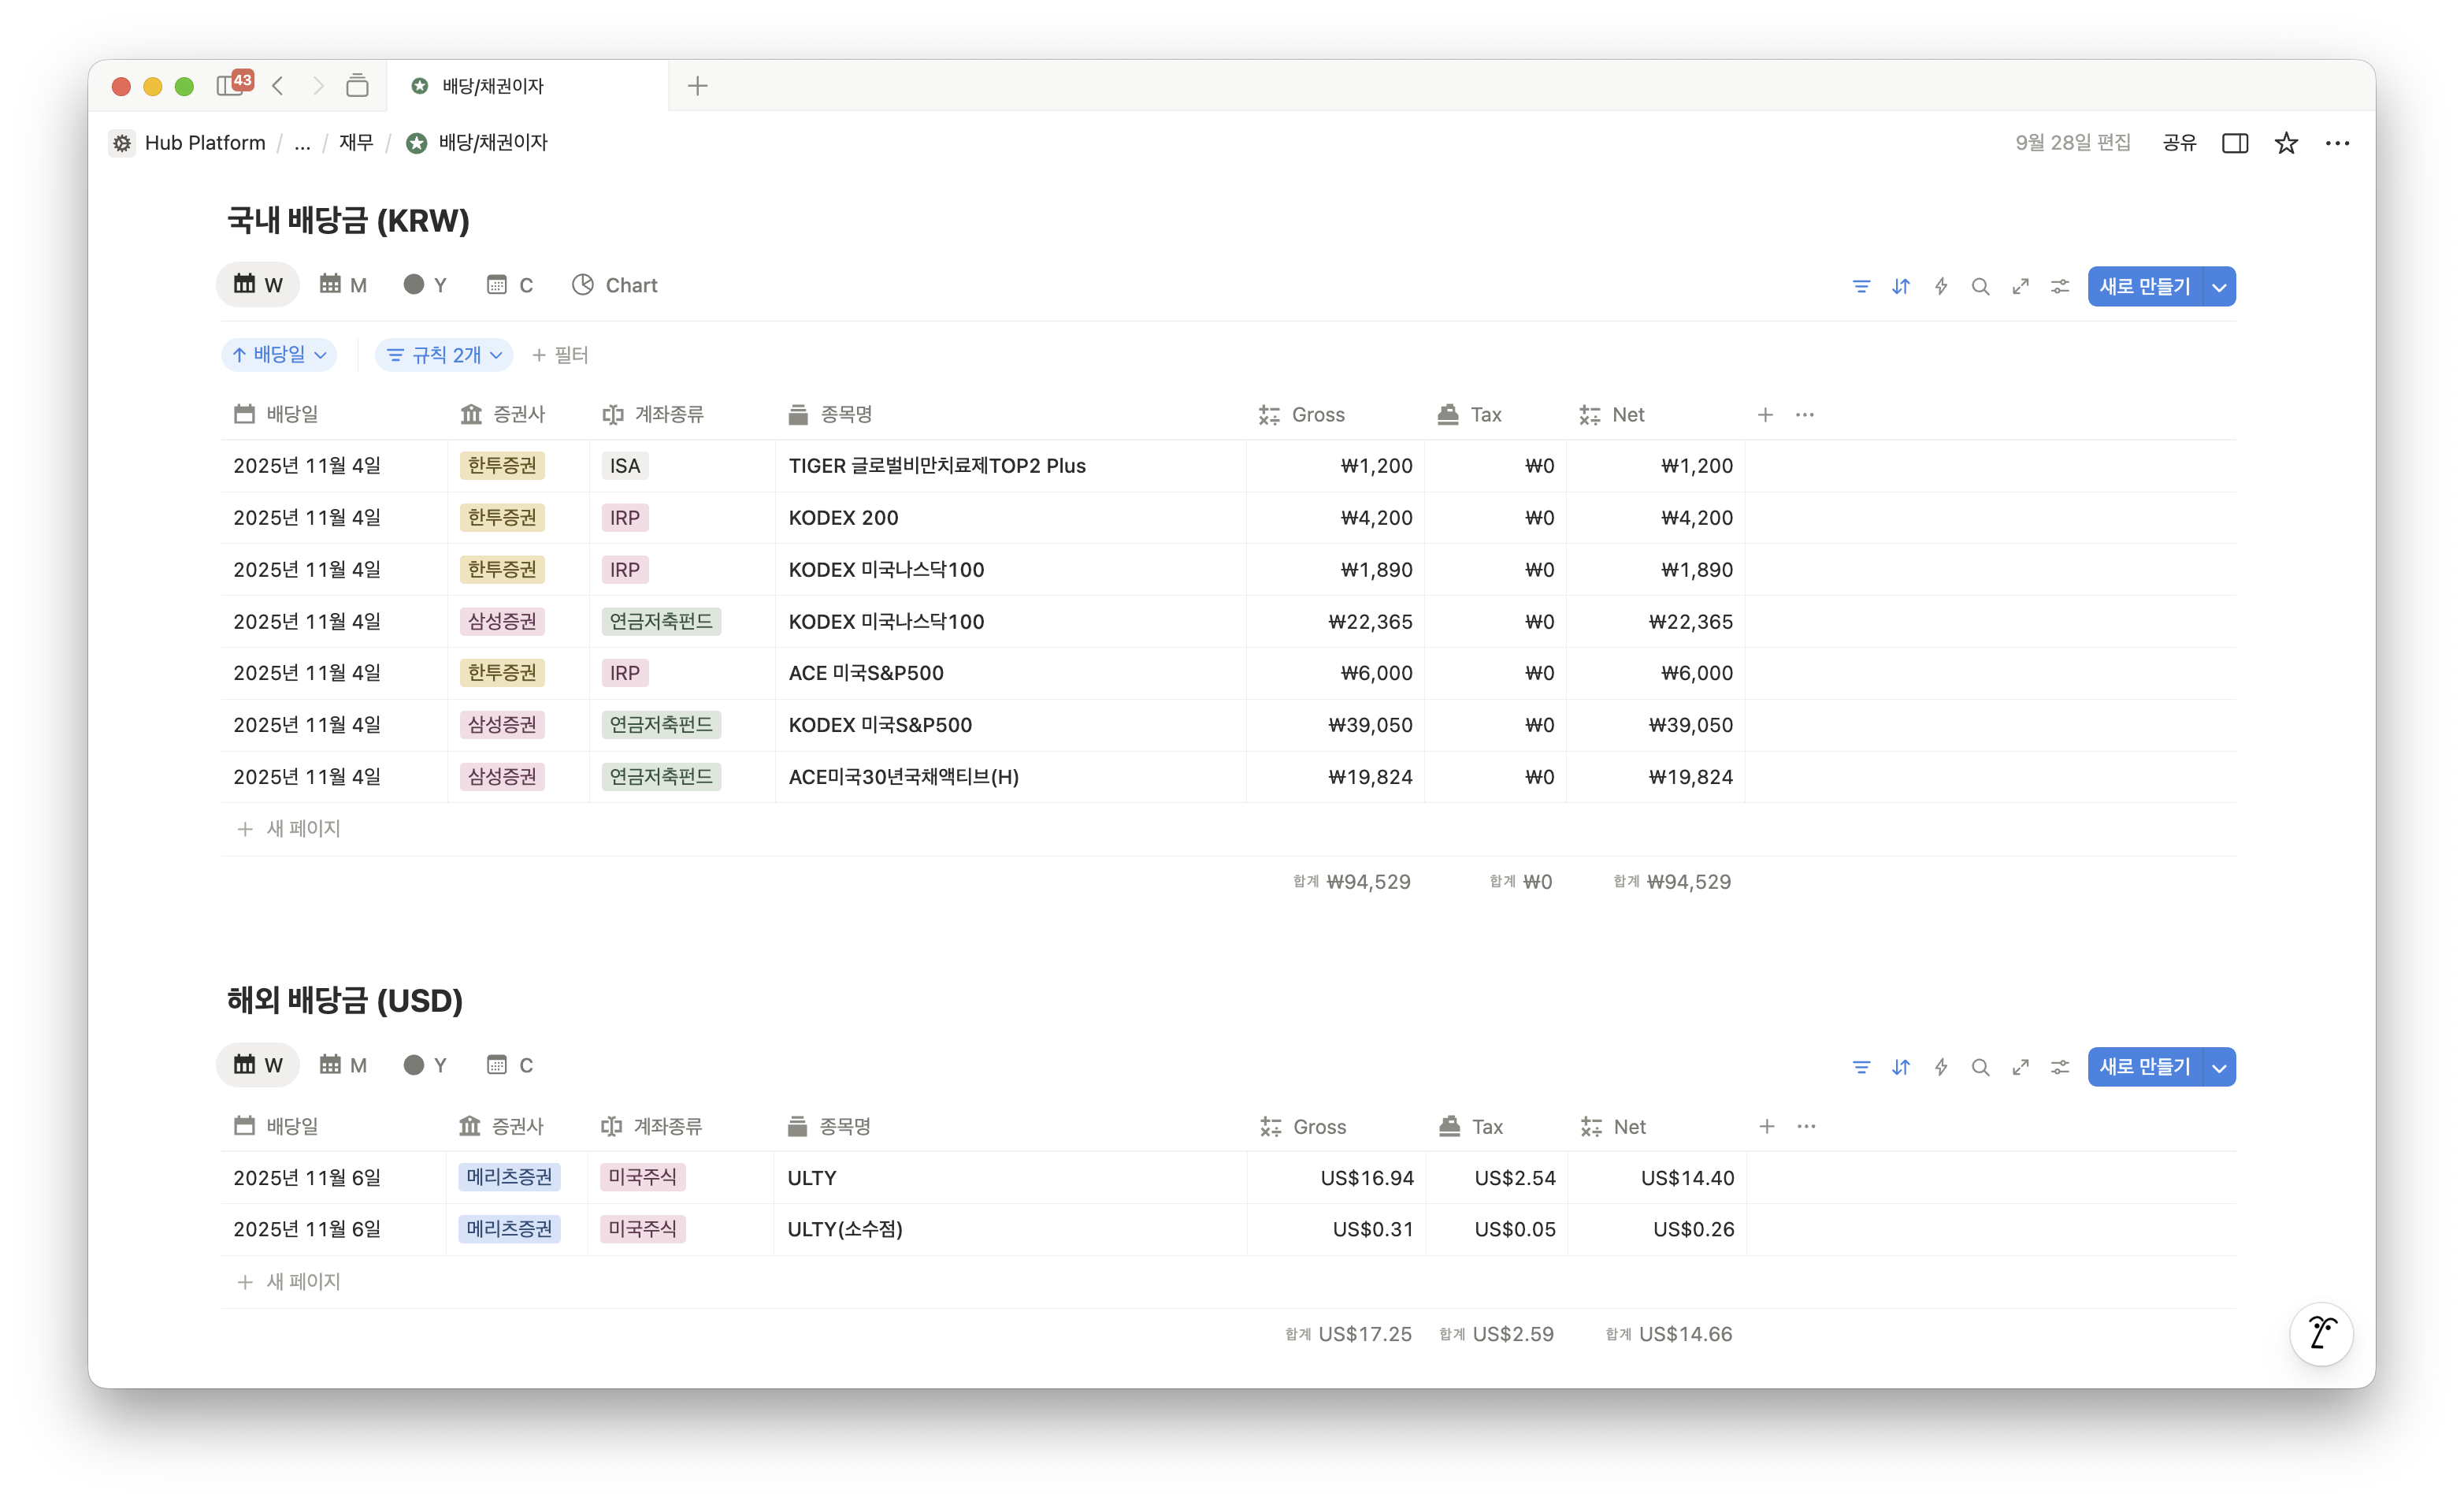This screenshot has width=2464, height=1505.
Task: Click 새로 만들기 button in USD section
Action: [x=2144, y=1067]
